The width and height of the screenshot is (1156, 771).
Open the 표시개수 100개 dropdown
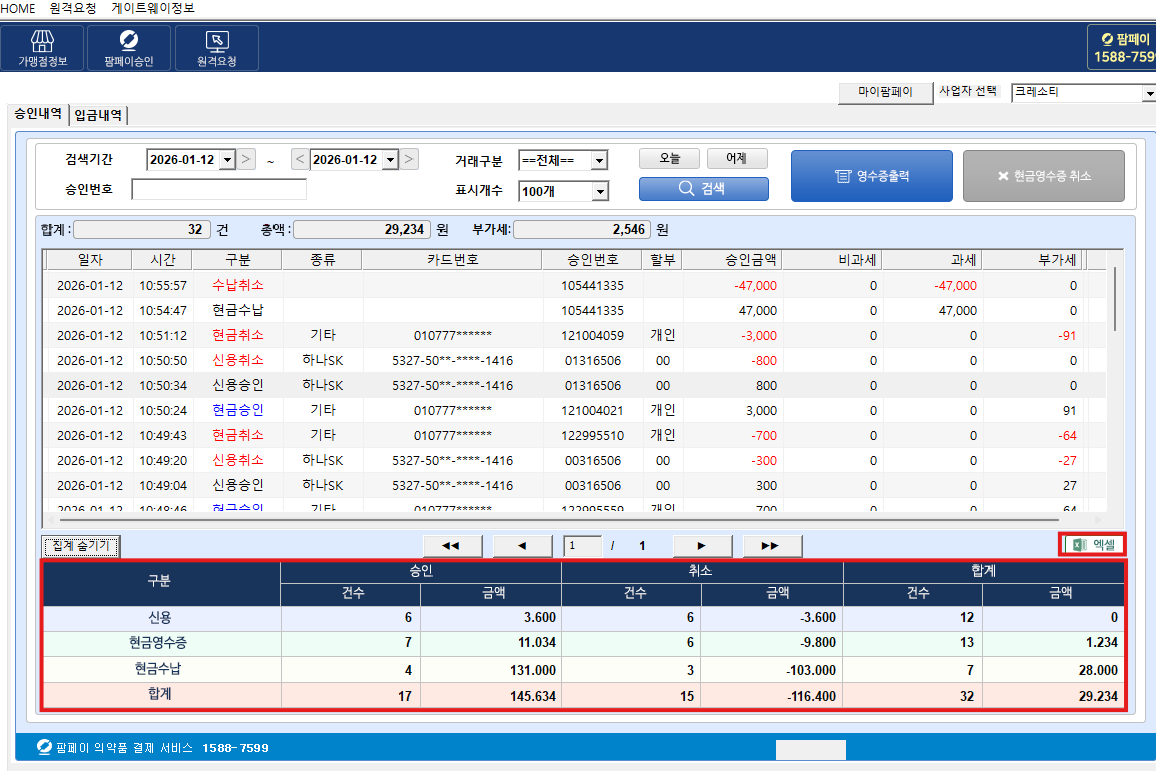tap(599, 191)
